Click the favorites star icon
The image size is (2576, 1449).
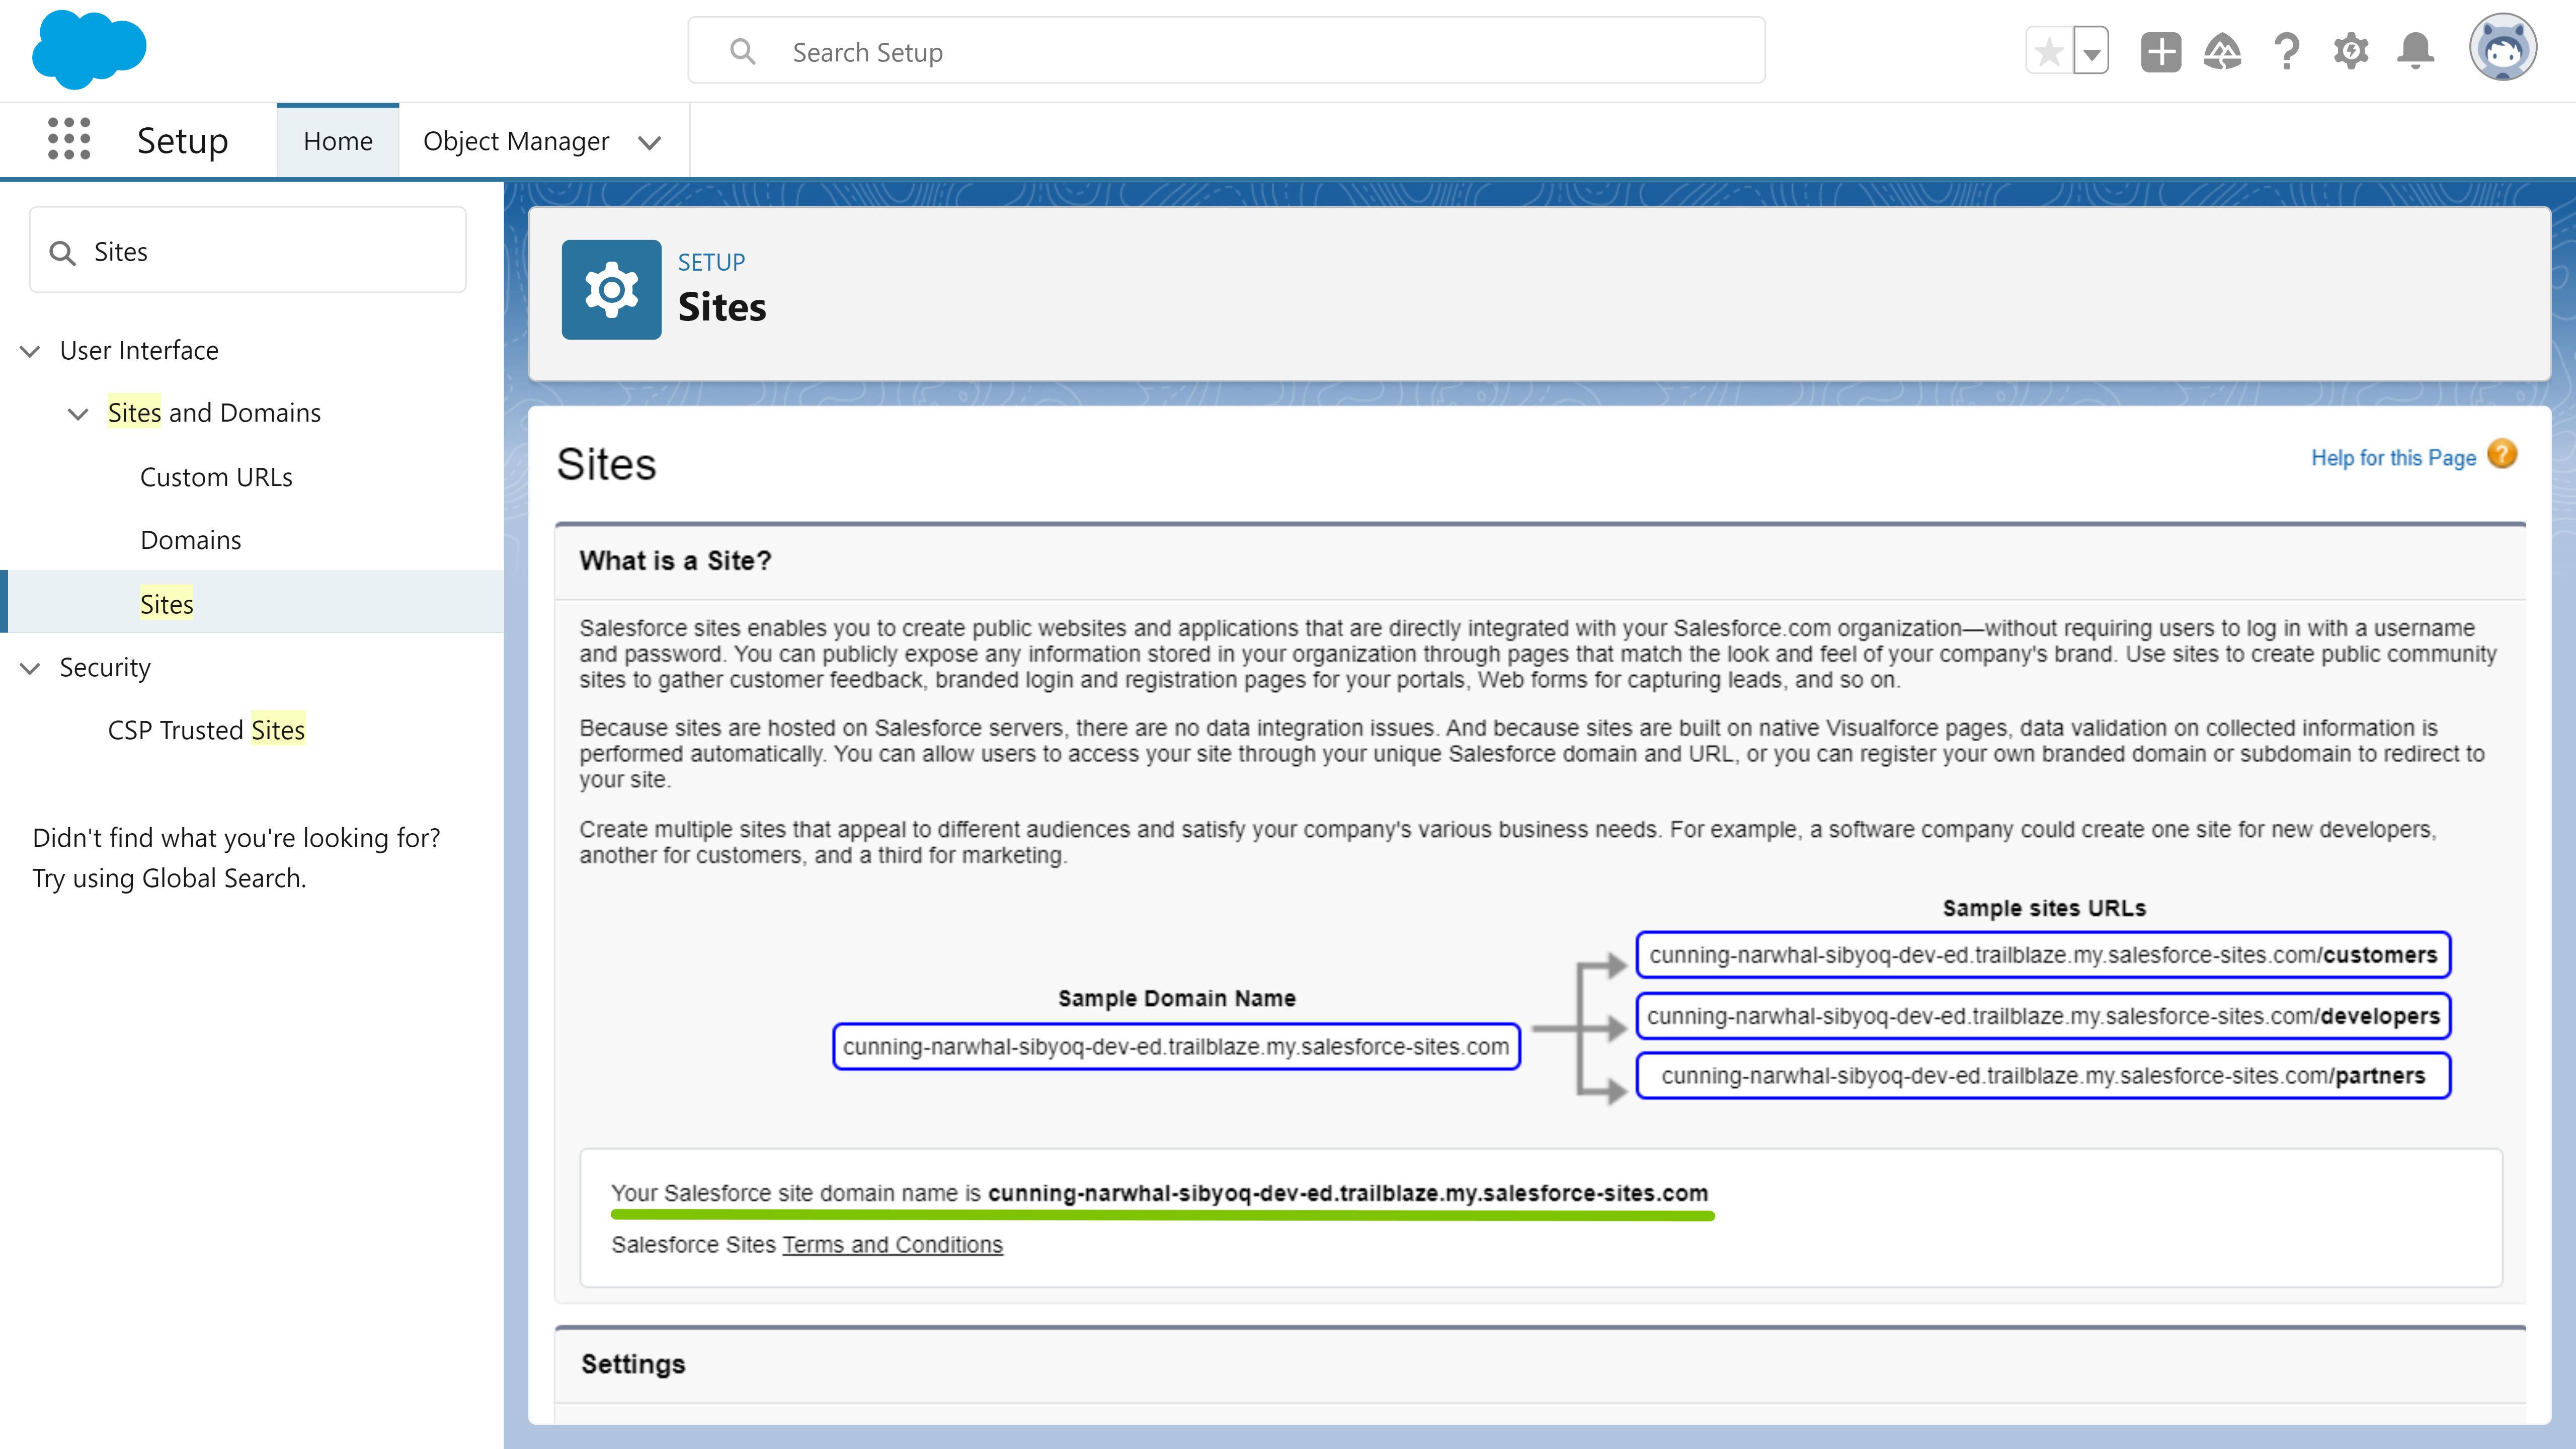pos(2049,52)
